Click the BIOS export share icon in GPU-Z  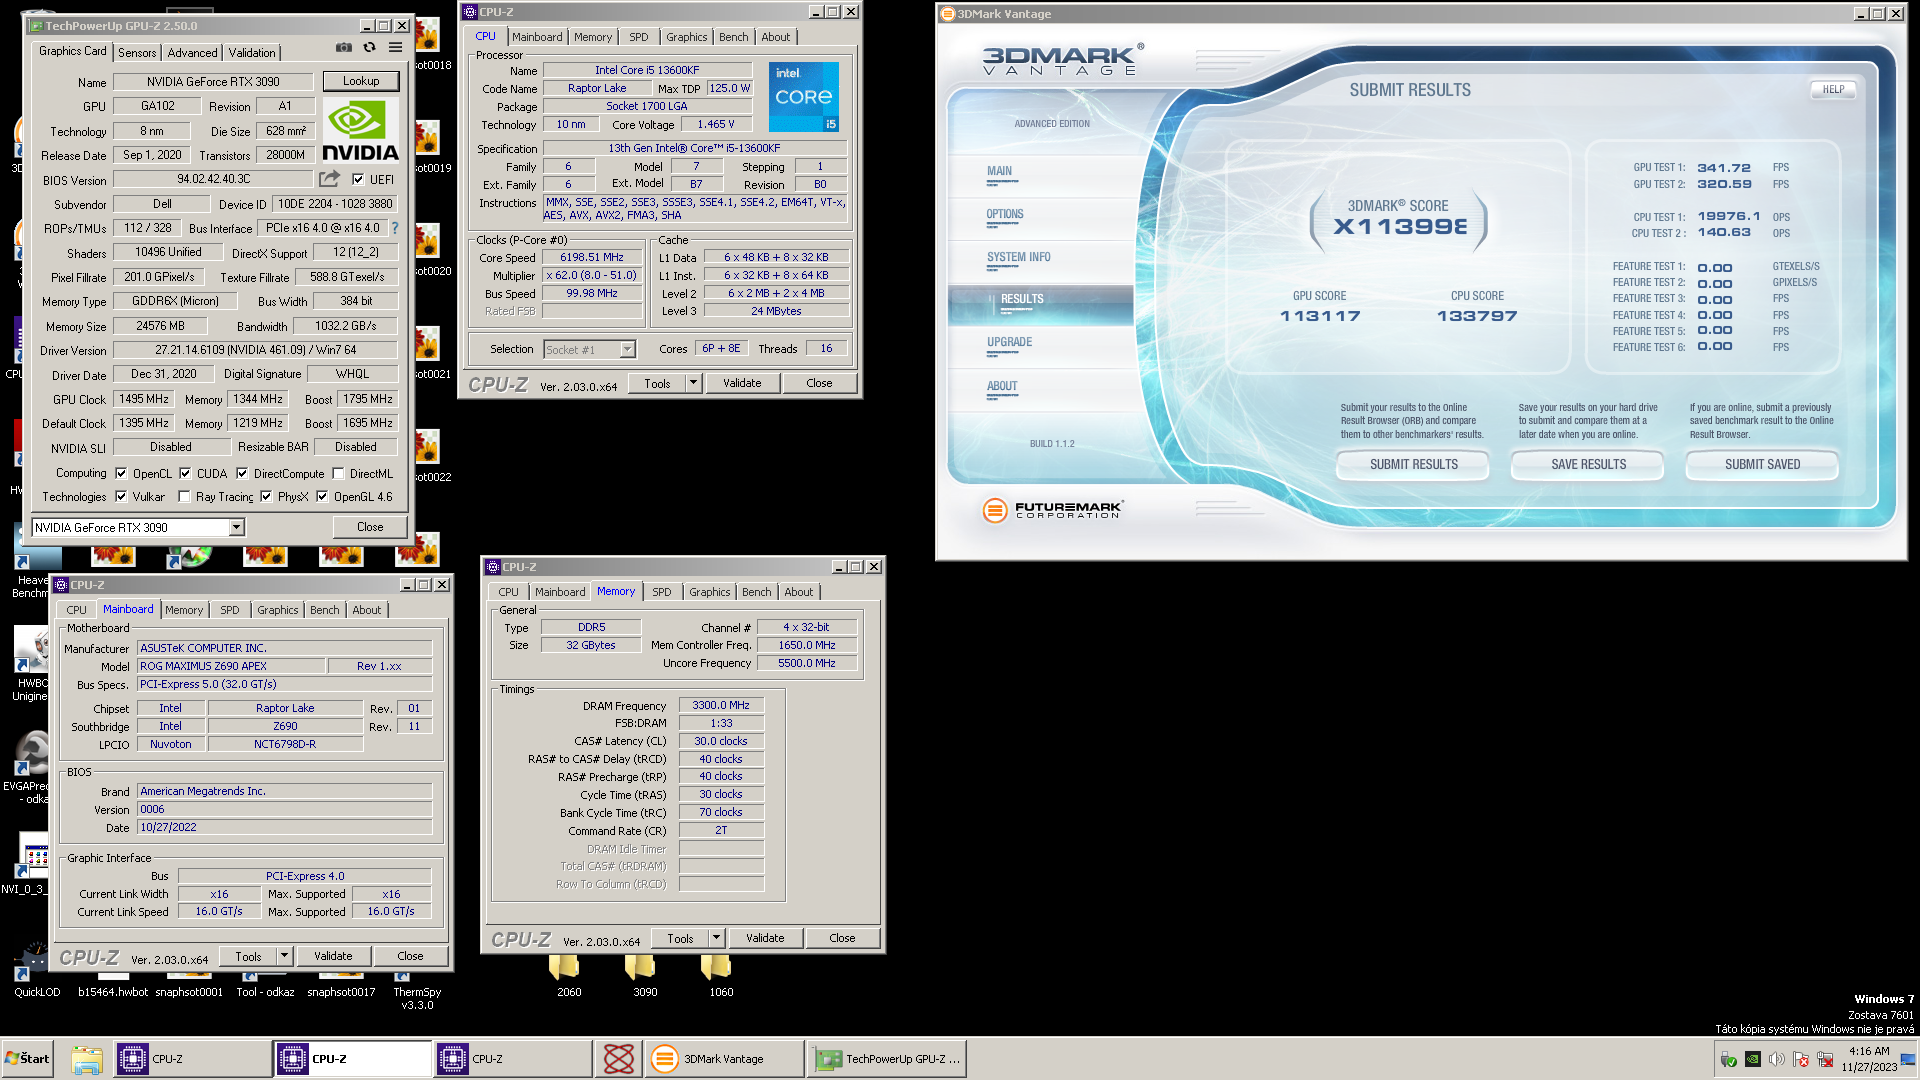pyautogui.click(x=329, y=179)
